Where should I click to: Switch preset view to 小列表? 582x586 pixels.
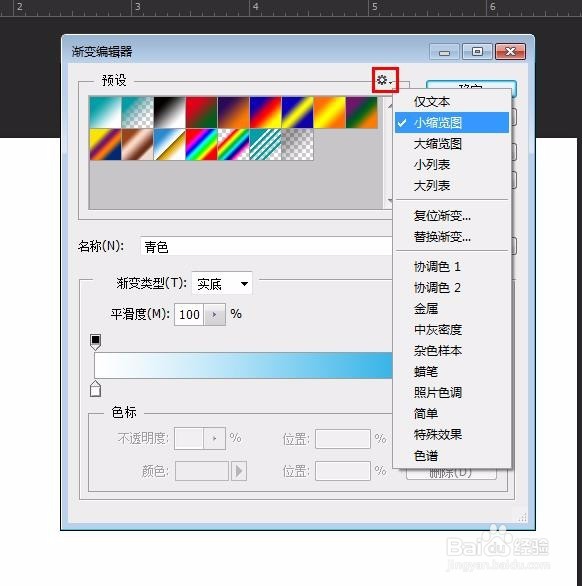452,164
